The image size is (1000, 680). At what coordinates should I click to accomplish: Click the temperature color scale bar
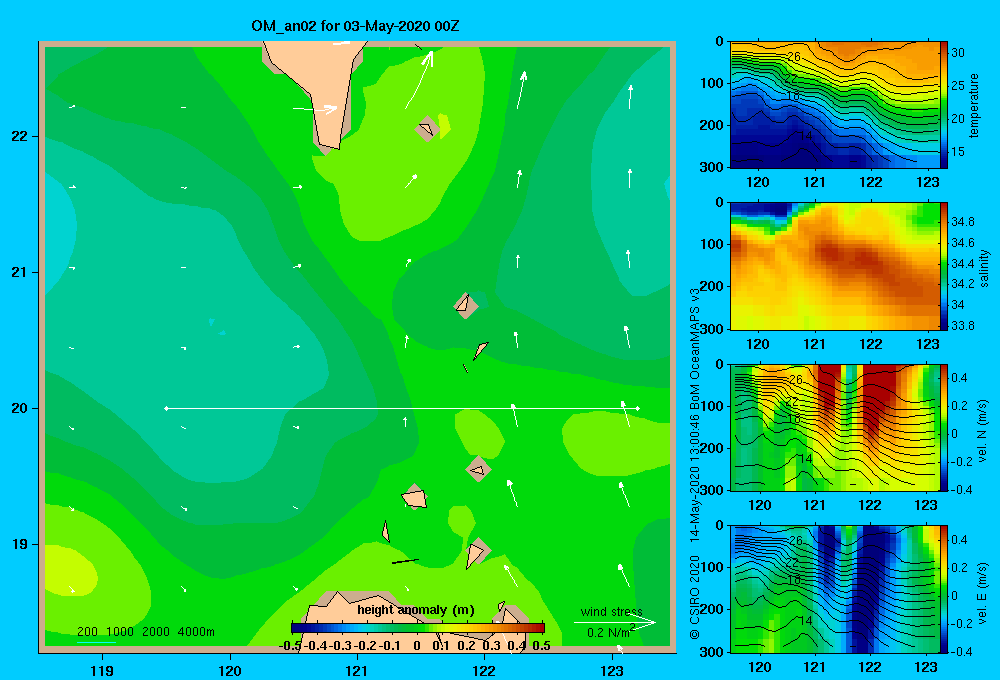944,105
